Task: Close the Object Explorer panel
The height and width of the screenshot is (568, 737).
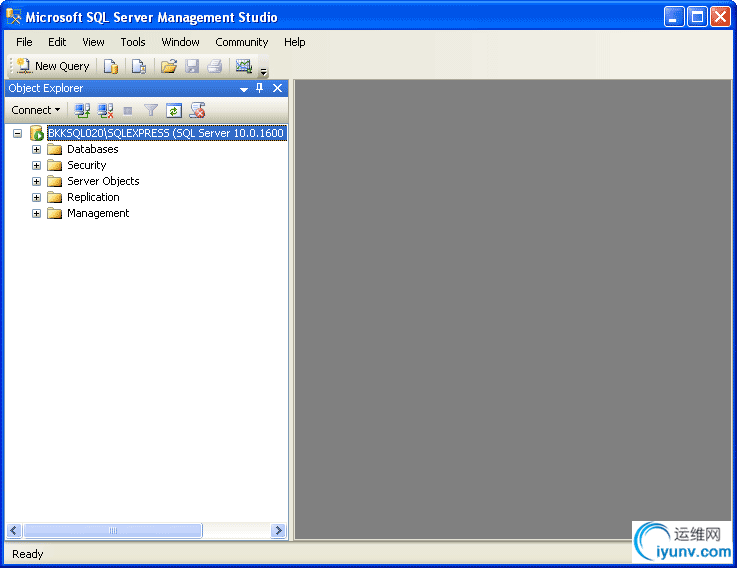Action: coord(277,88)
